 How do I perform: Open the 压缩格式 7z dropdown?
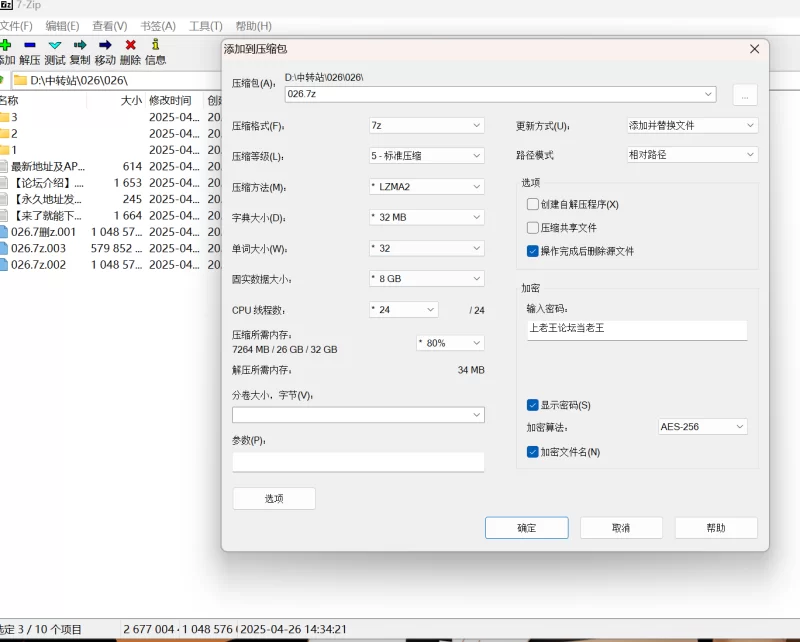tap(427, 126)
